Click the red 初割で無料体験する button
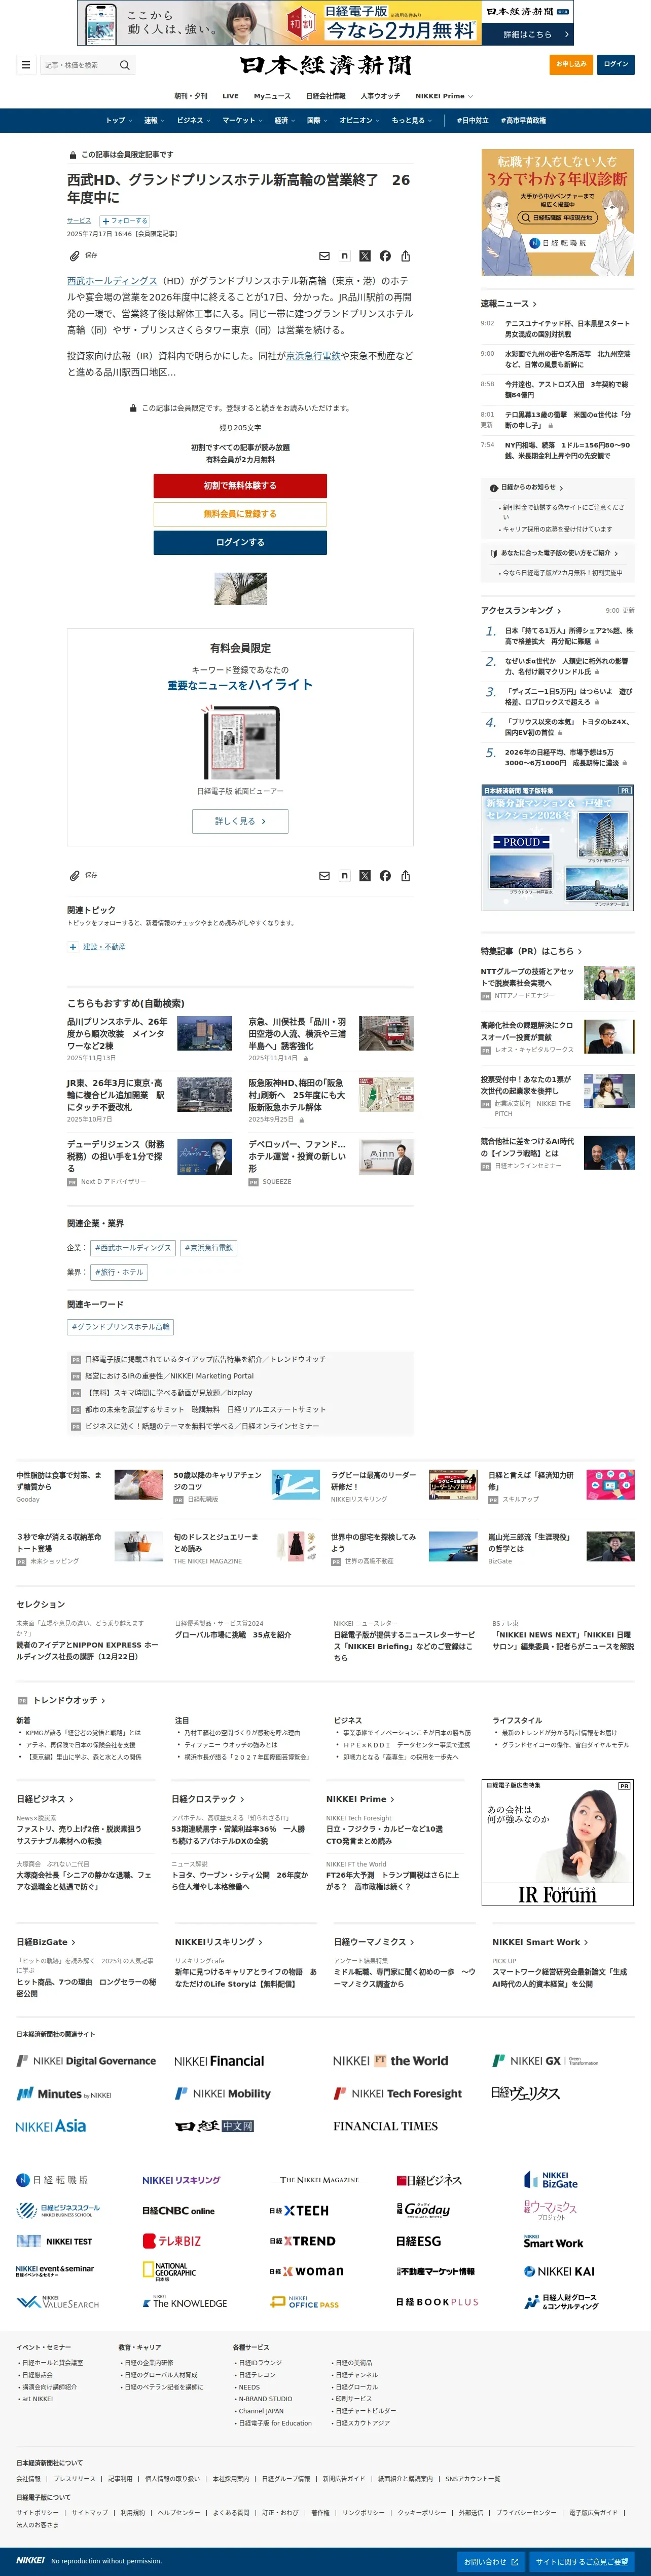 coord(240,485)
